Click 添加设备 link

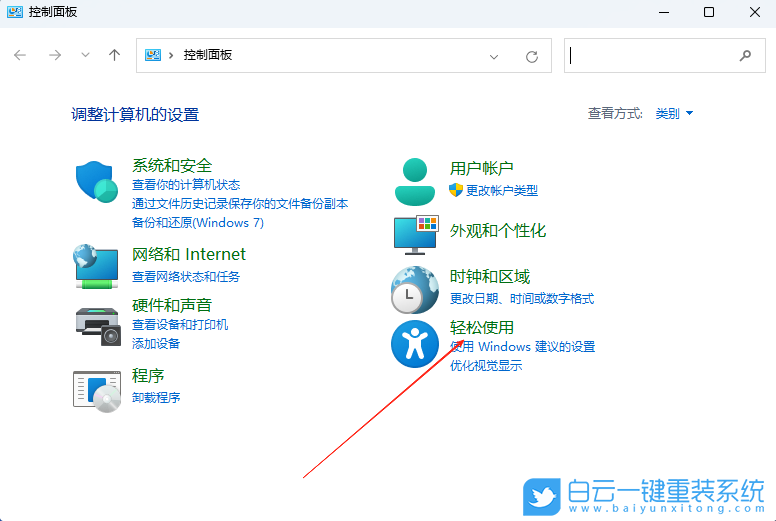156,344
